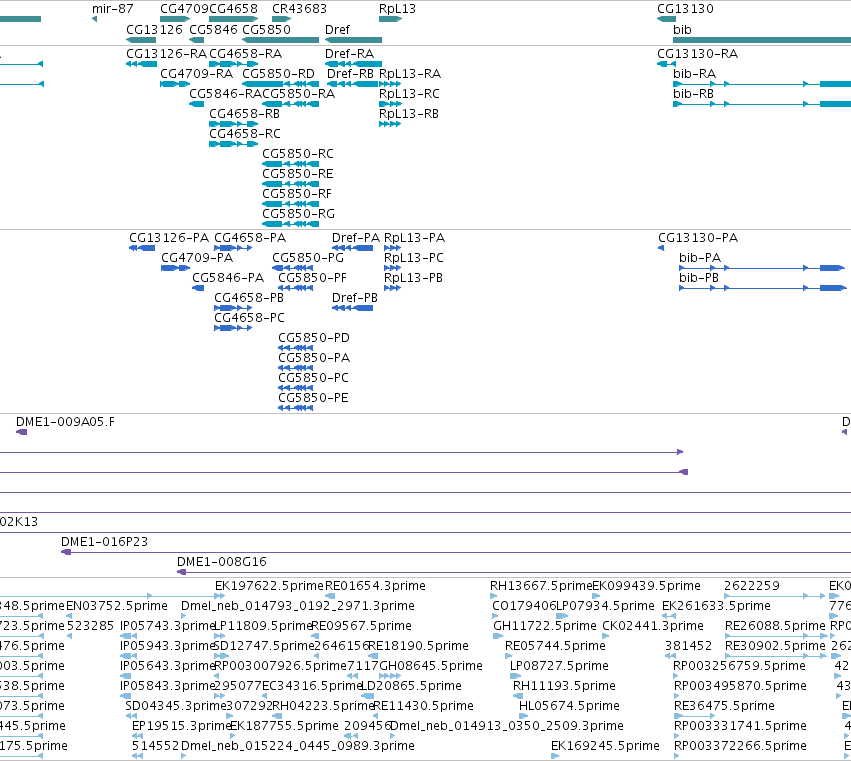Click the bib-PA protein label
Viewport: 851px width, 761px height.
tap(700, 258)
